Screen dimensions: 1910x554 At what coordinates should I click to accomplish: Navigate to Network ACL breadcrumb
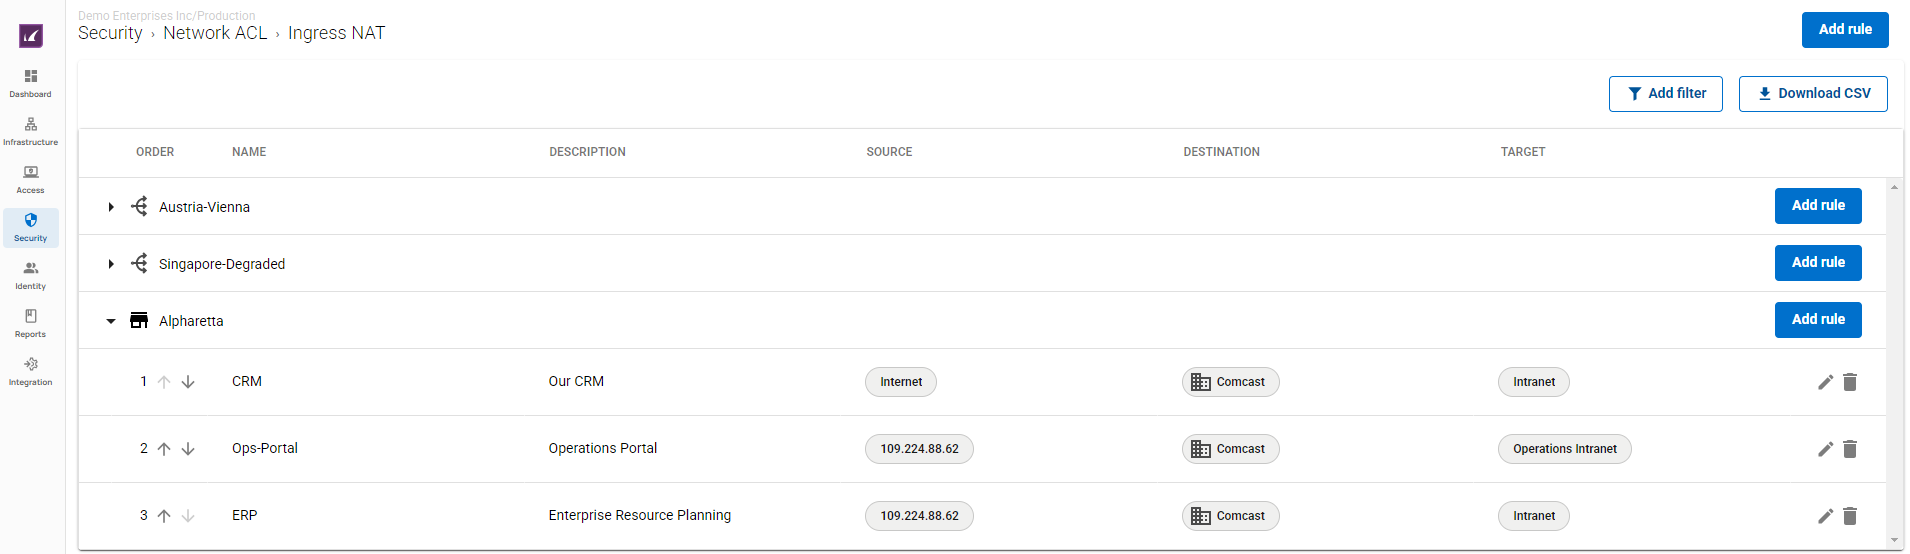[x=215, y=33]
